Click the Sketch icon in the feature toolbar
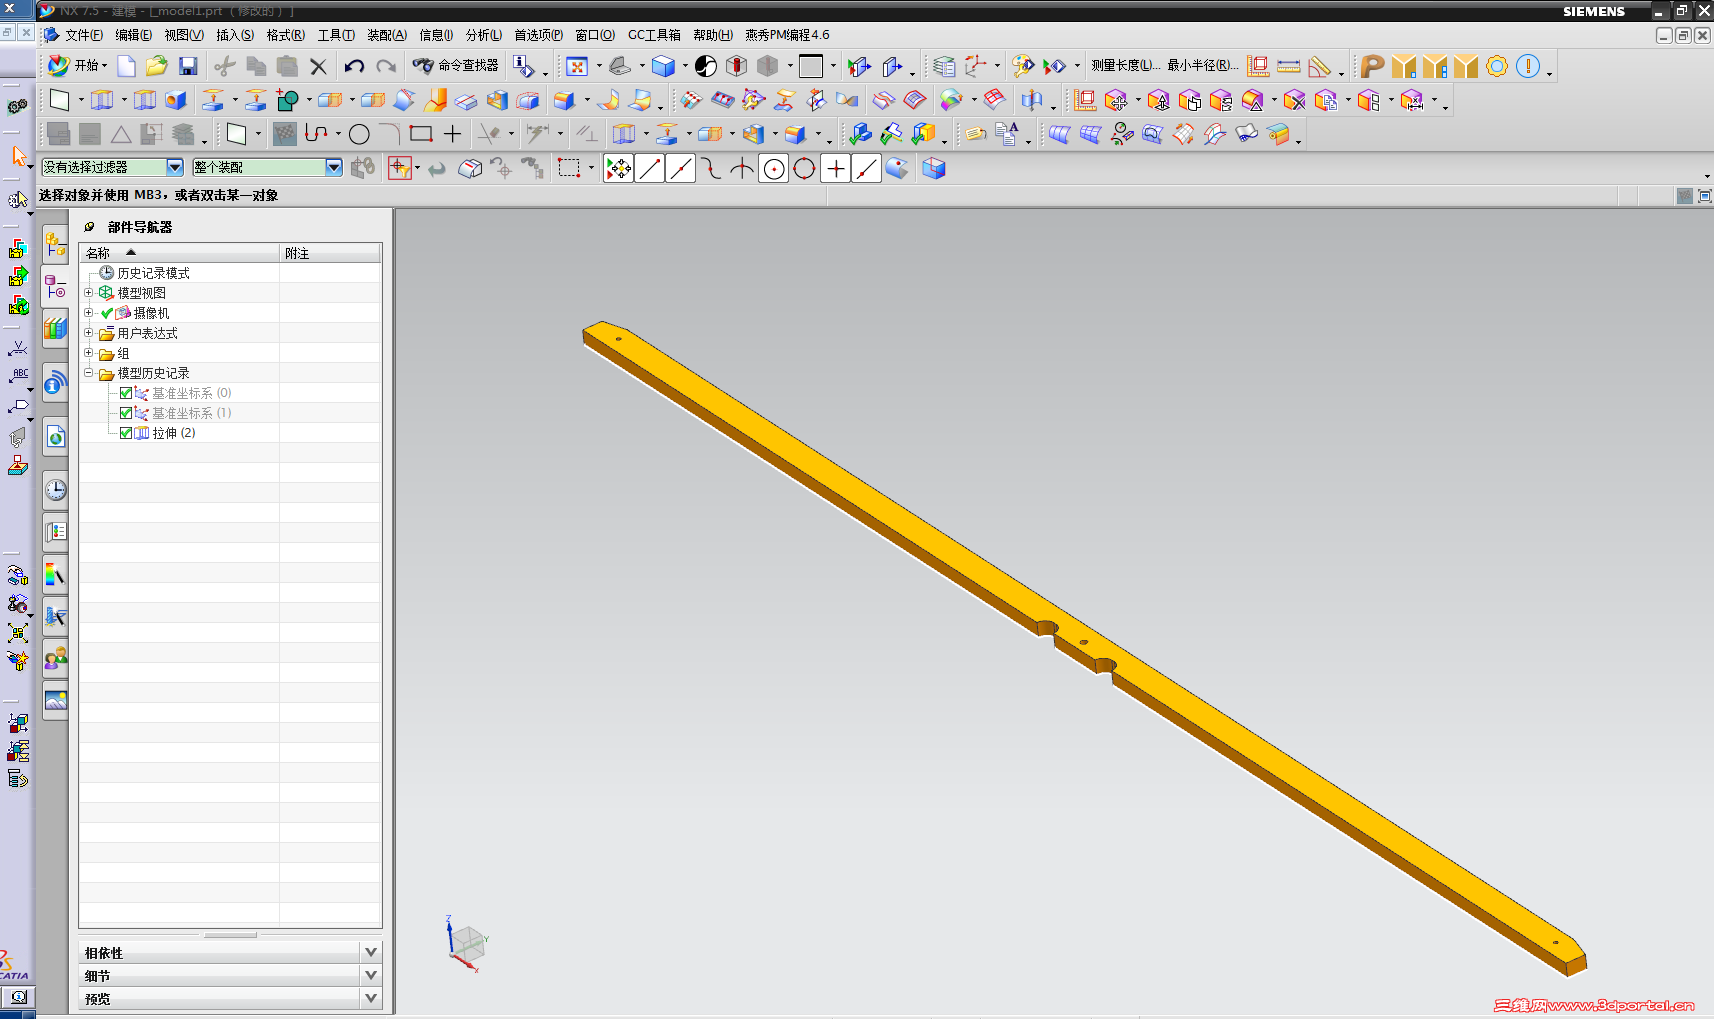 click(x=59, y=100)
